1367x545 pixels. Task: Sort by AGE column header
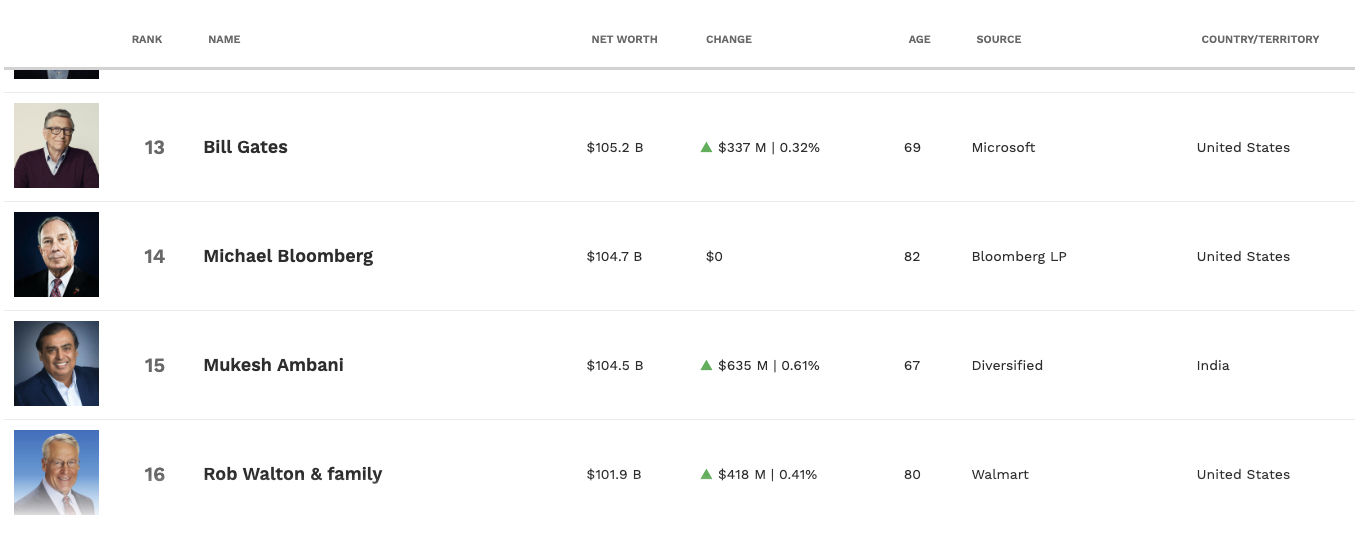pos(919,40)
